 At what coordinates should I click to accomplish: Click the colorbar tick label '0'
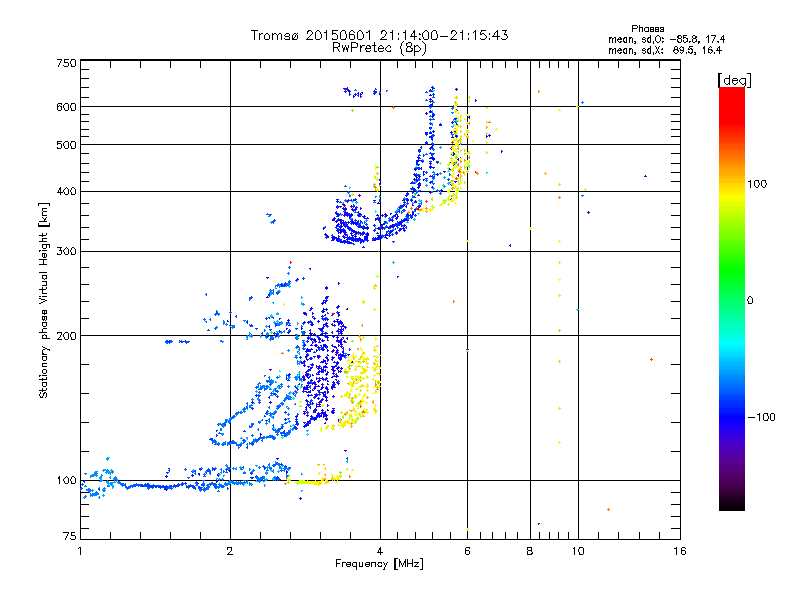(750, 301)
